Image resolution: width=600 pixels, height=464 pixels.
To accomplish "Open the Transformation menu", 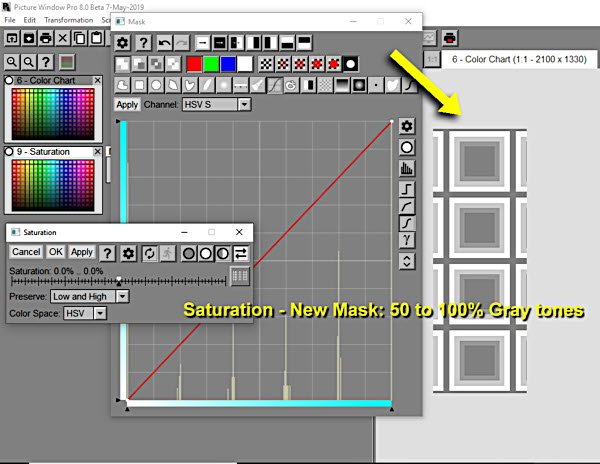I will coord(68,20).
